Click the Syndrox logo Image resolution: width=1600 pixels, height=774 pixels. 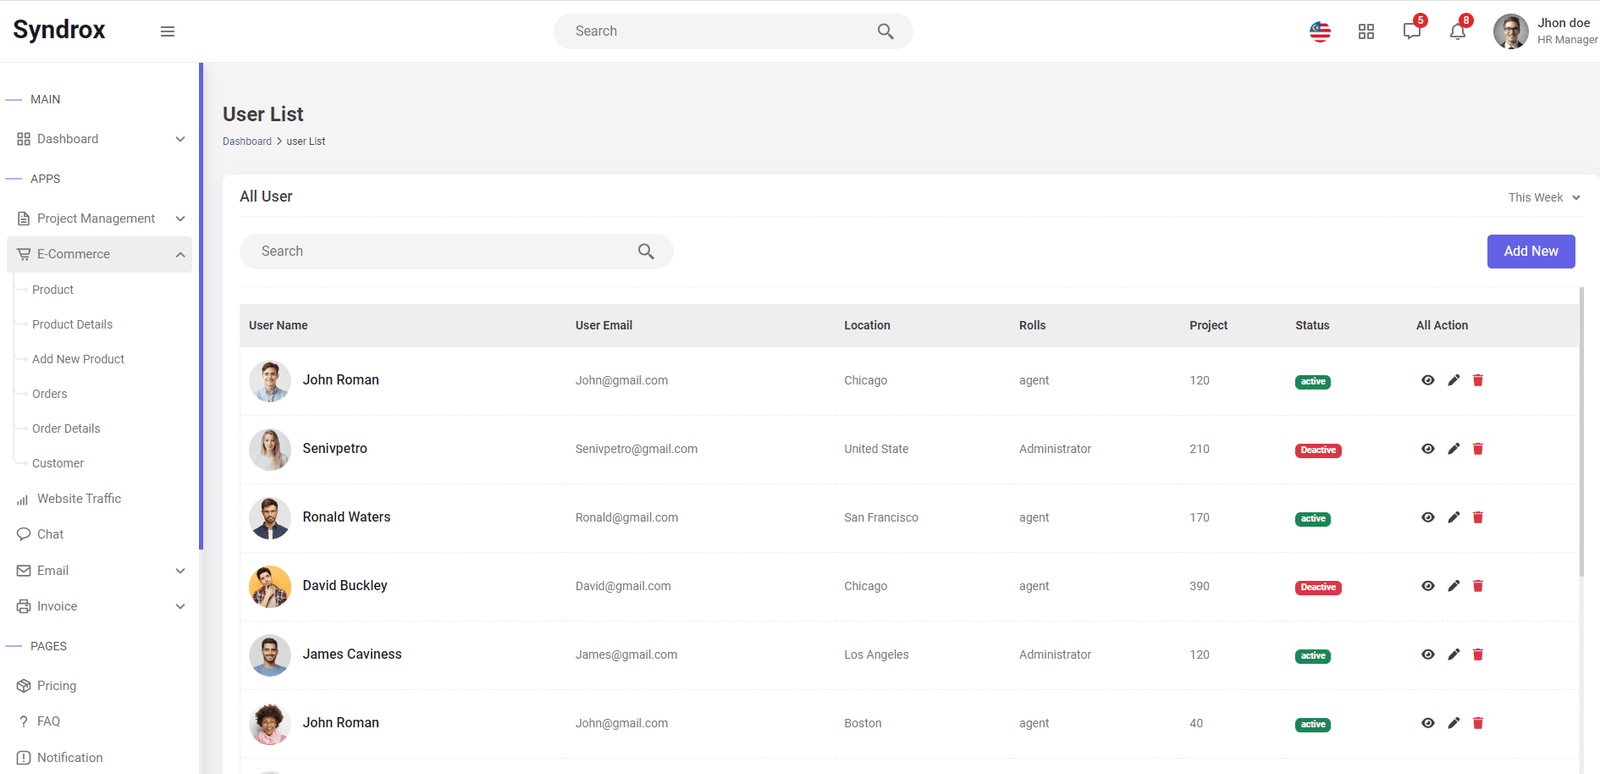click(x=59, y=30)
